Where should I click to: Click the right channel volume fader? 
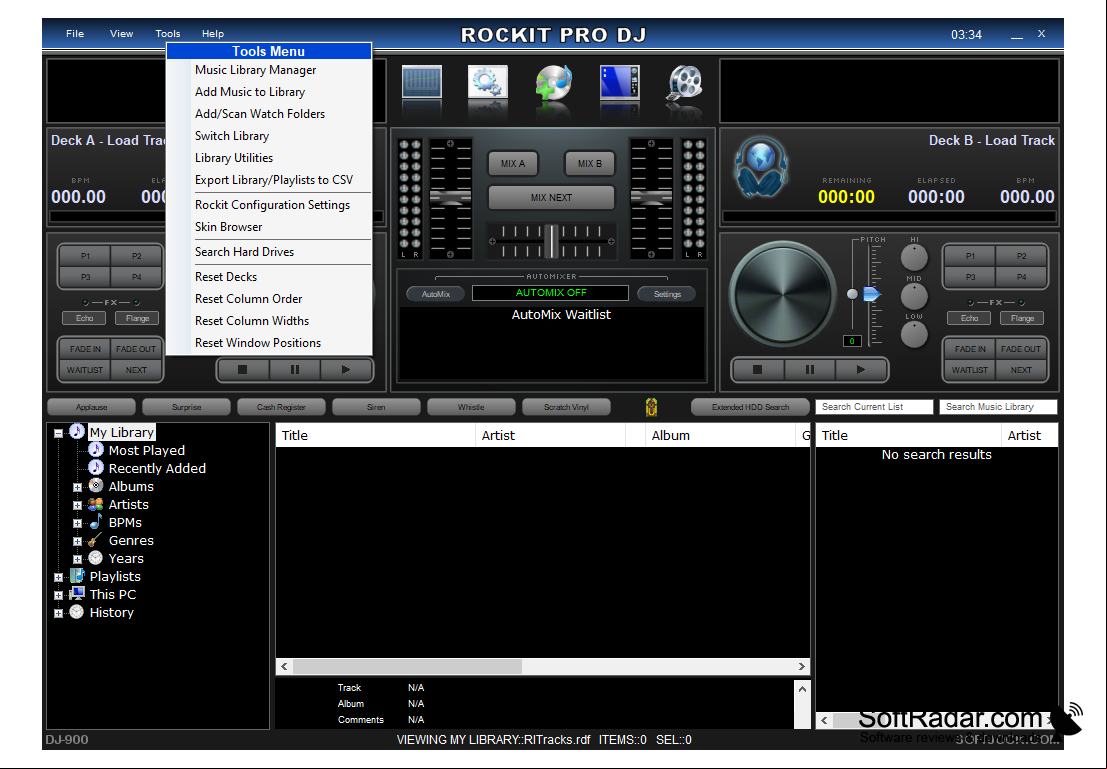pyautogui.click(x=651, y=197)
